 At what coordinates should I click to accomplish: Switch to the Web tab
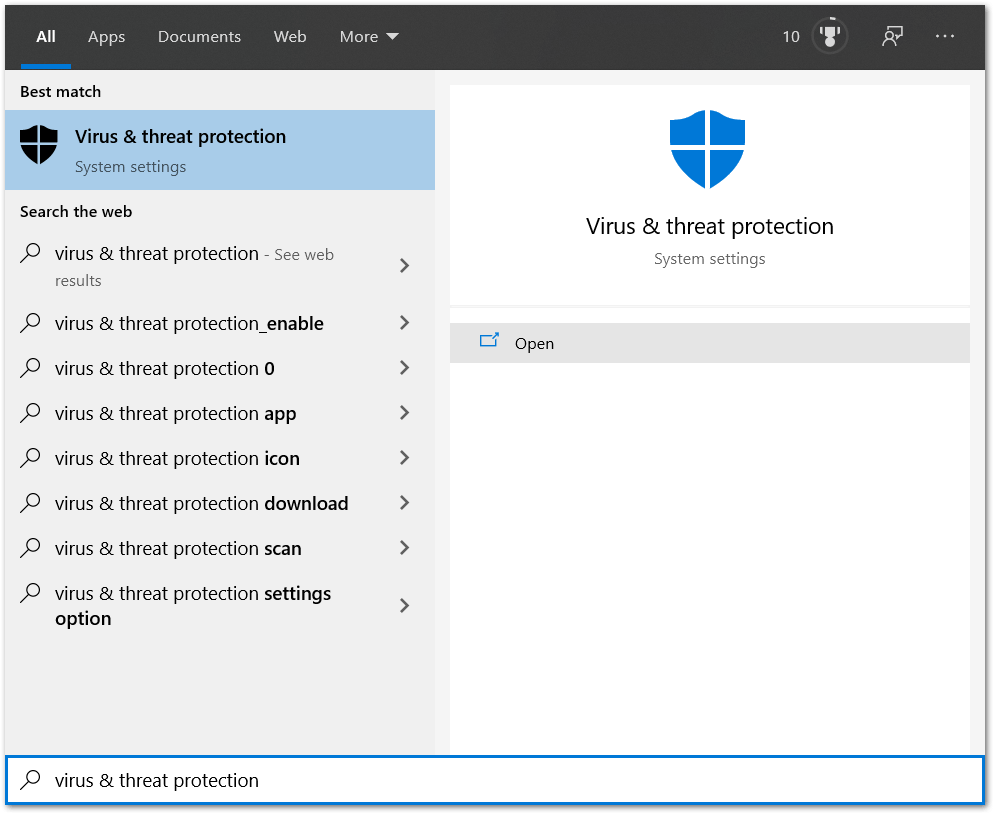[x=290, y=37]
